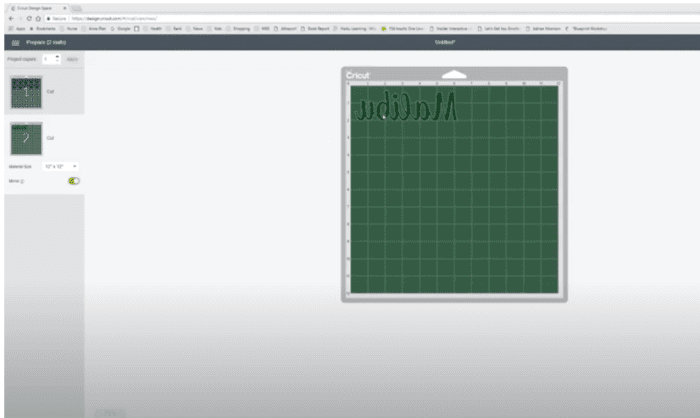
Task: Open the Apps bookmarks shortcut
Action: tap(17, 29)
